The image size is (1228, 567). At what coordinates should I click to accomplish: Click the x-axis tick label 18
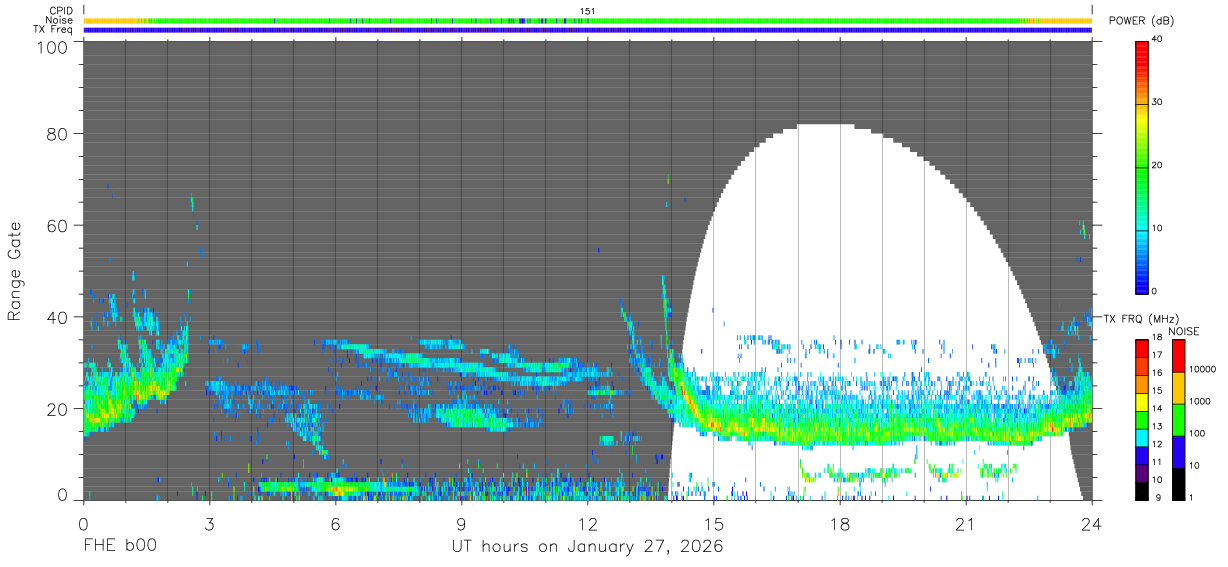pos(839,523)
